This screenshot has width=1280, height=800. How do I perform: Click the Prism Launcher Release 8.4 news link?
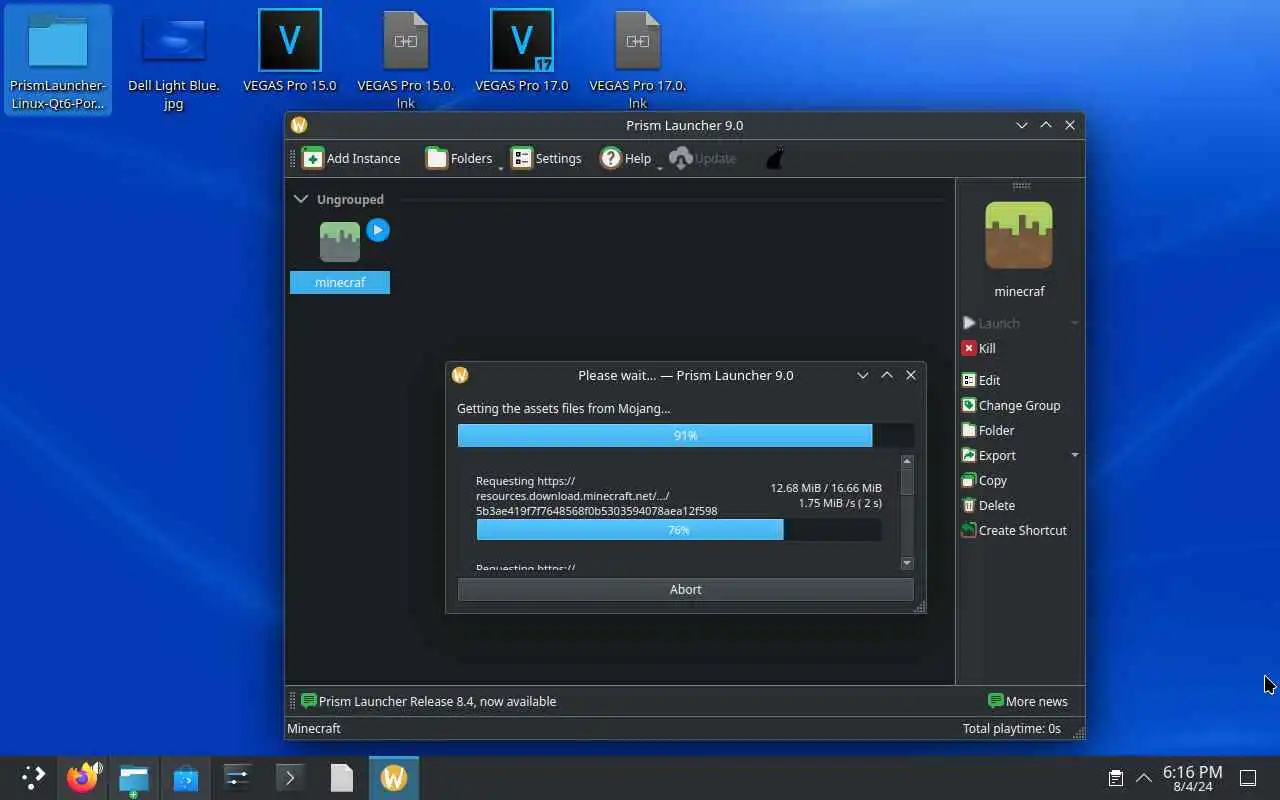[x=428, y=701]
